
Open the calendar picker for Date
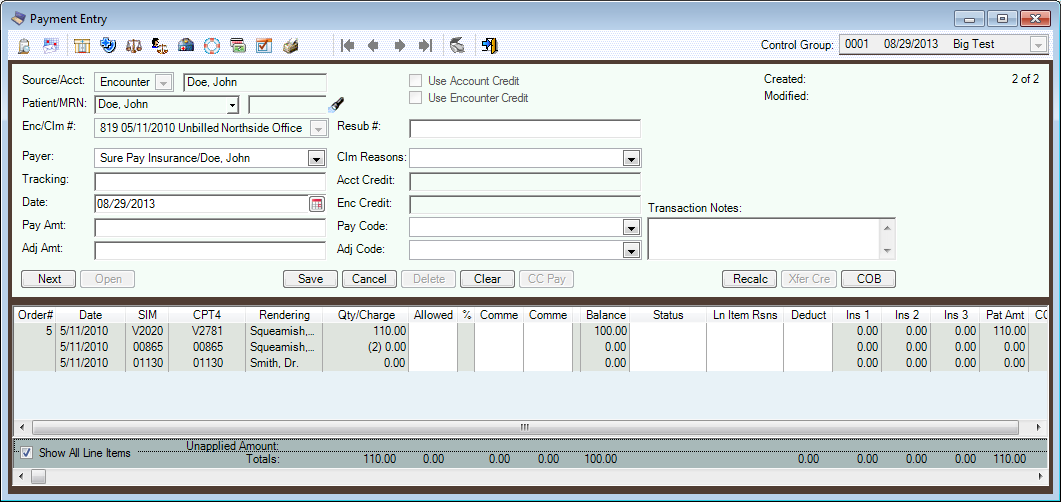[x=317, y=204]
